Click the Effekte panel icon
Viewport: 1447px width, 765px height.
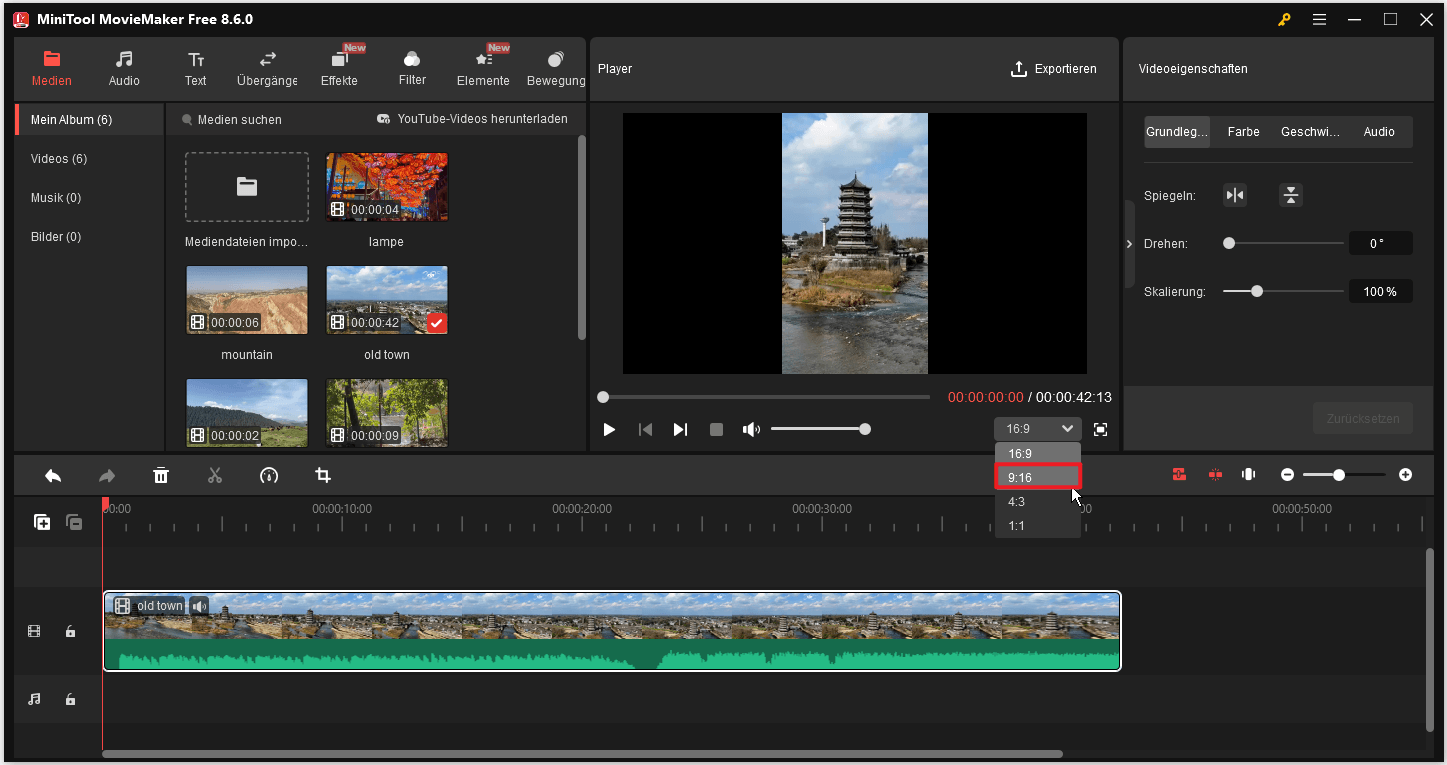click(x=339, y=67)
